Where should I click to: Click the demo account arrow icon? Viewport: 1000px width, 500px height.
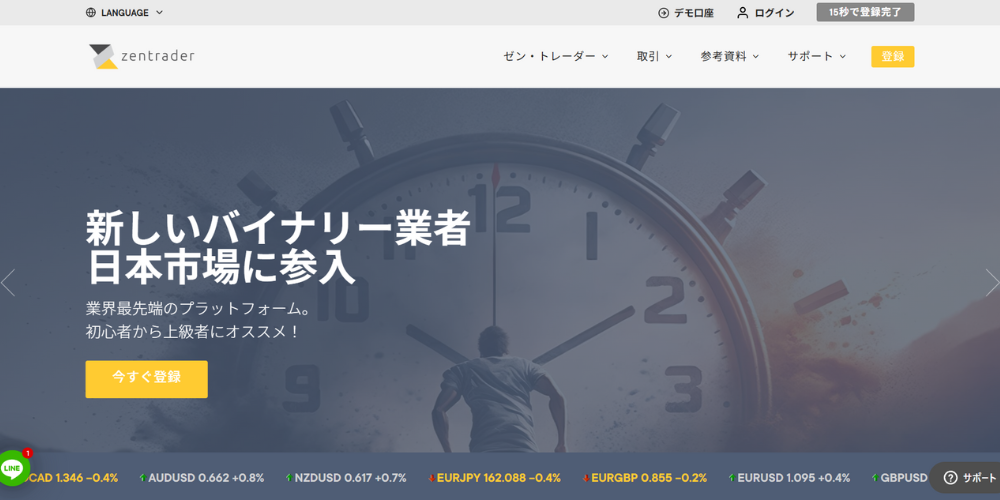663,13
